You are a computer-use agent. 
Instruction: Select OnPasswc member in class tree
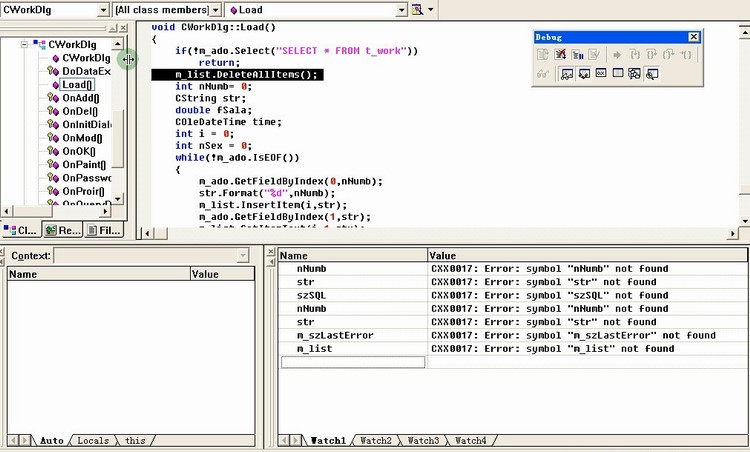87,178
